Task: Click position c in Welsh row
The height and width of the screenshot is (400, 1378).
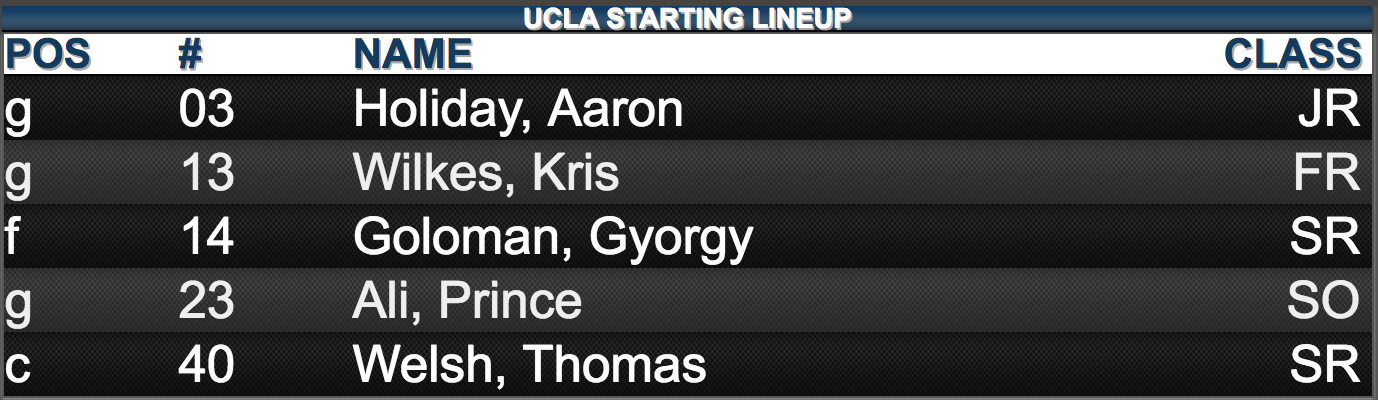Action: coord(17,366)
